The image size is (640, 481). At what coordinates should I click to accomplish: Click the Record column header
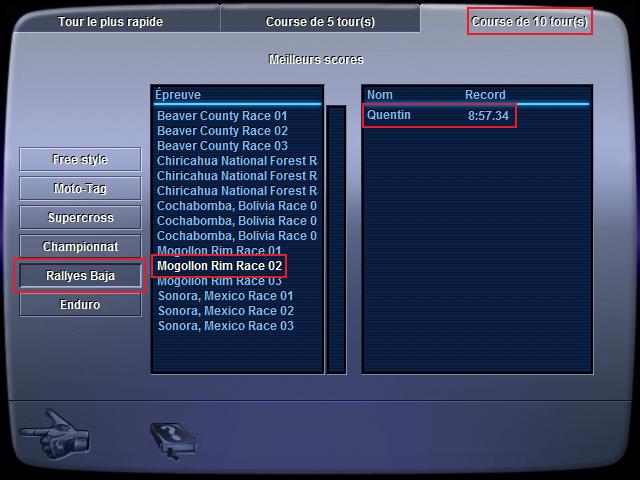click(485, 95)
